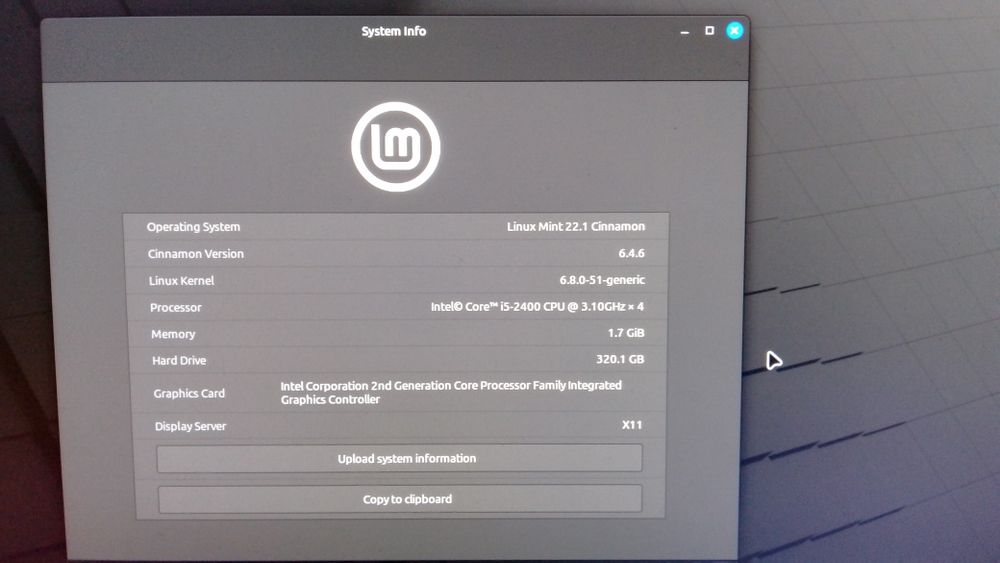Click the Linux Mint logo
Screen dimensions: 1000x563
(x=396, y=147)
